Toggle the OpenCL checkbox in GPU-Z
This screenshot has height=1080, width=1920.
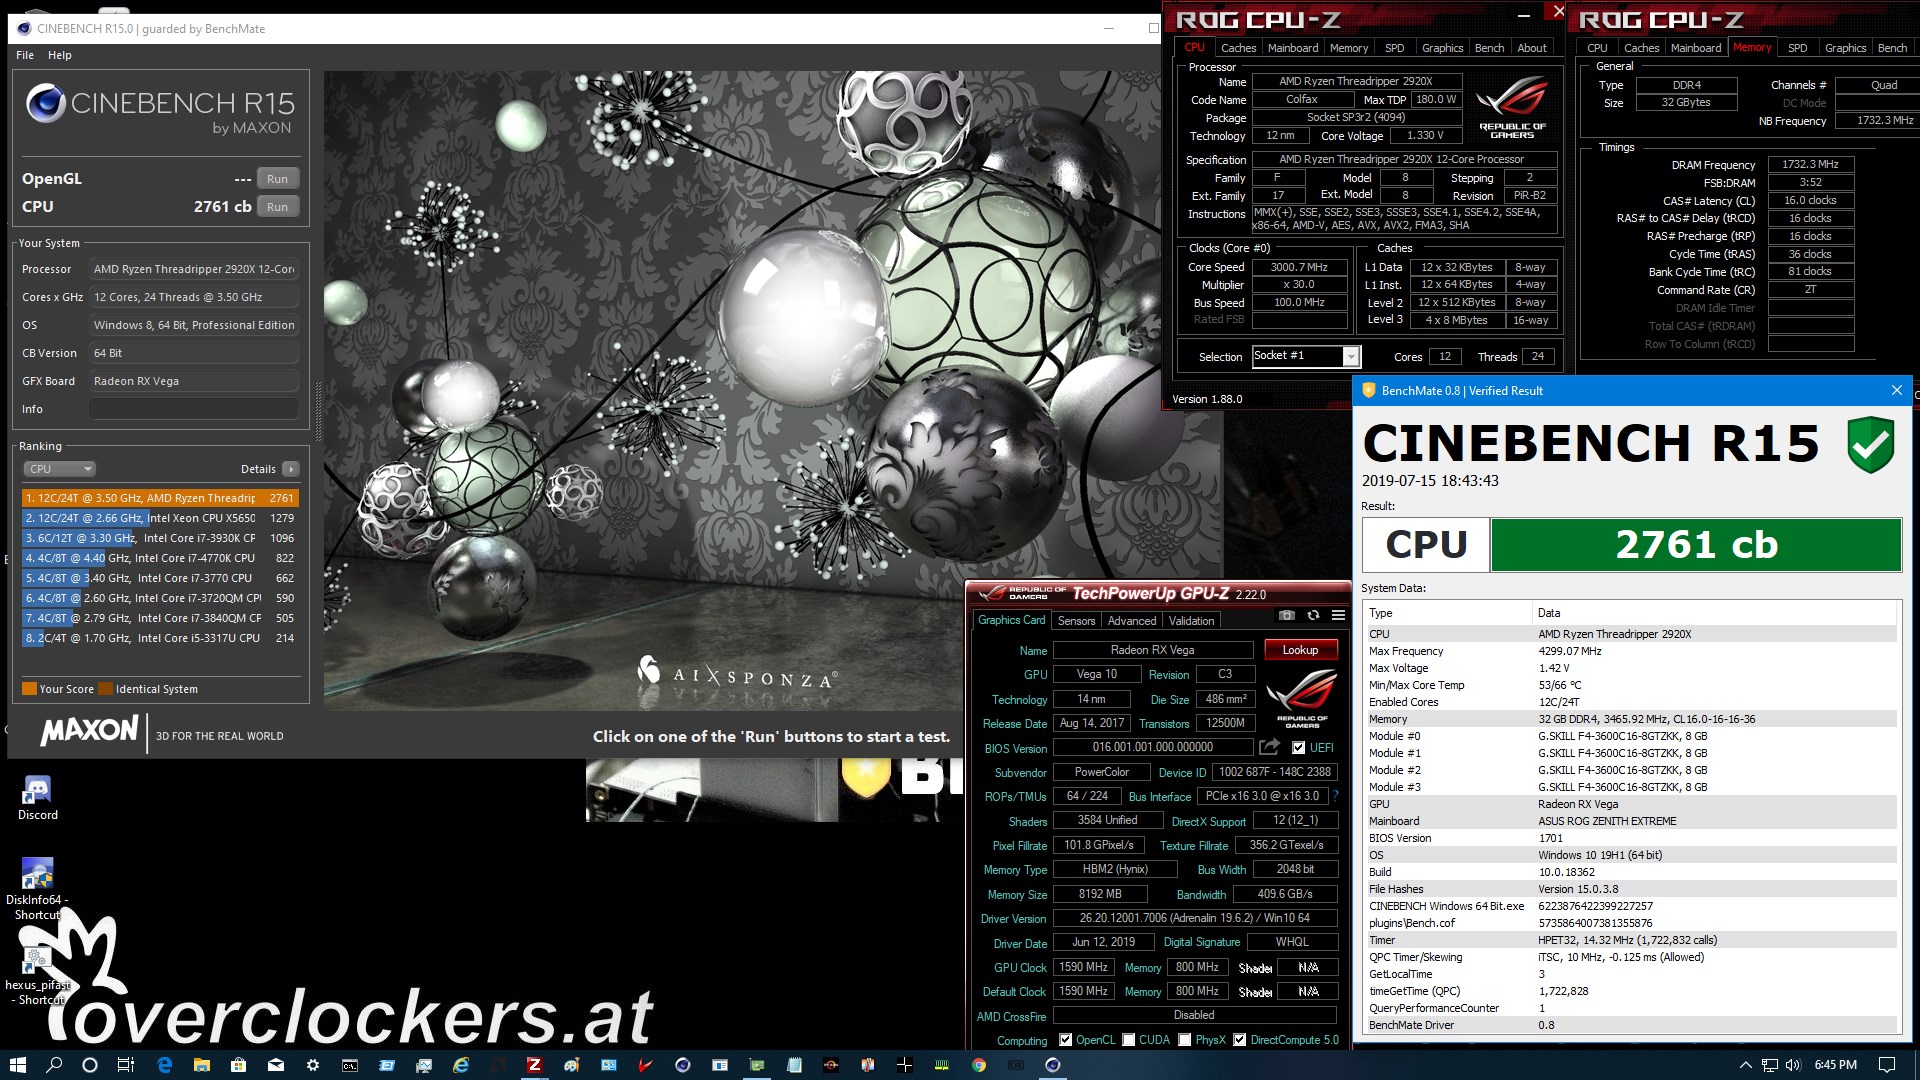coord(1065,1040)
